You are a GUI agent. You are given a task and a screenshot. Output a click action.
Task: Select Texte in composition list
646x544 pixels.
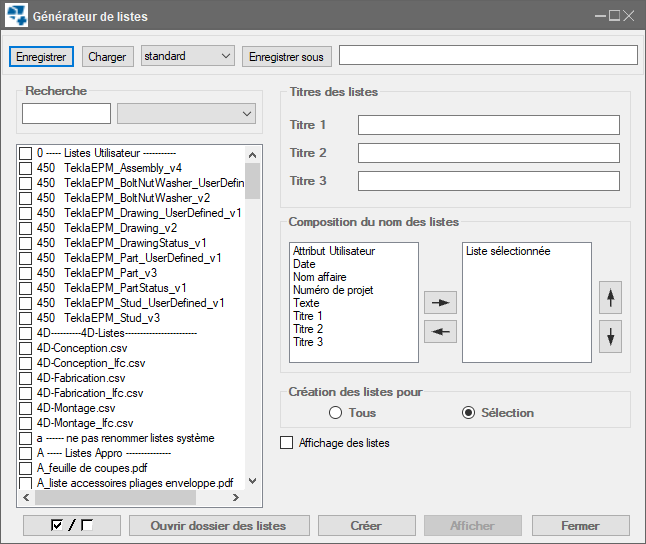click(306, 303)
